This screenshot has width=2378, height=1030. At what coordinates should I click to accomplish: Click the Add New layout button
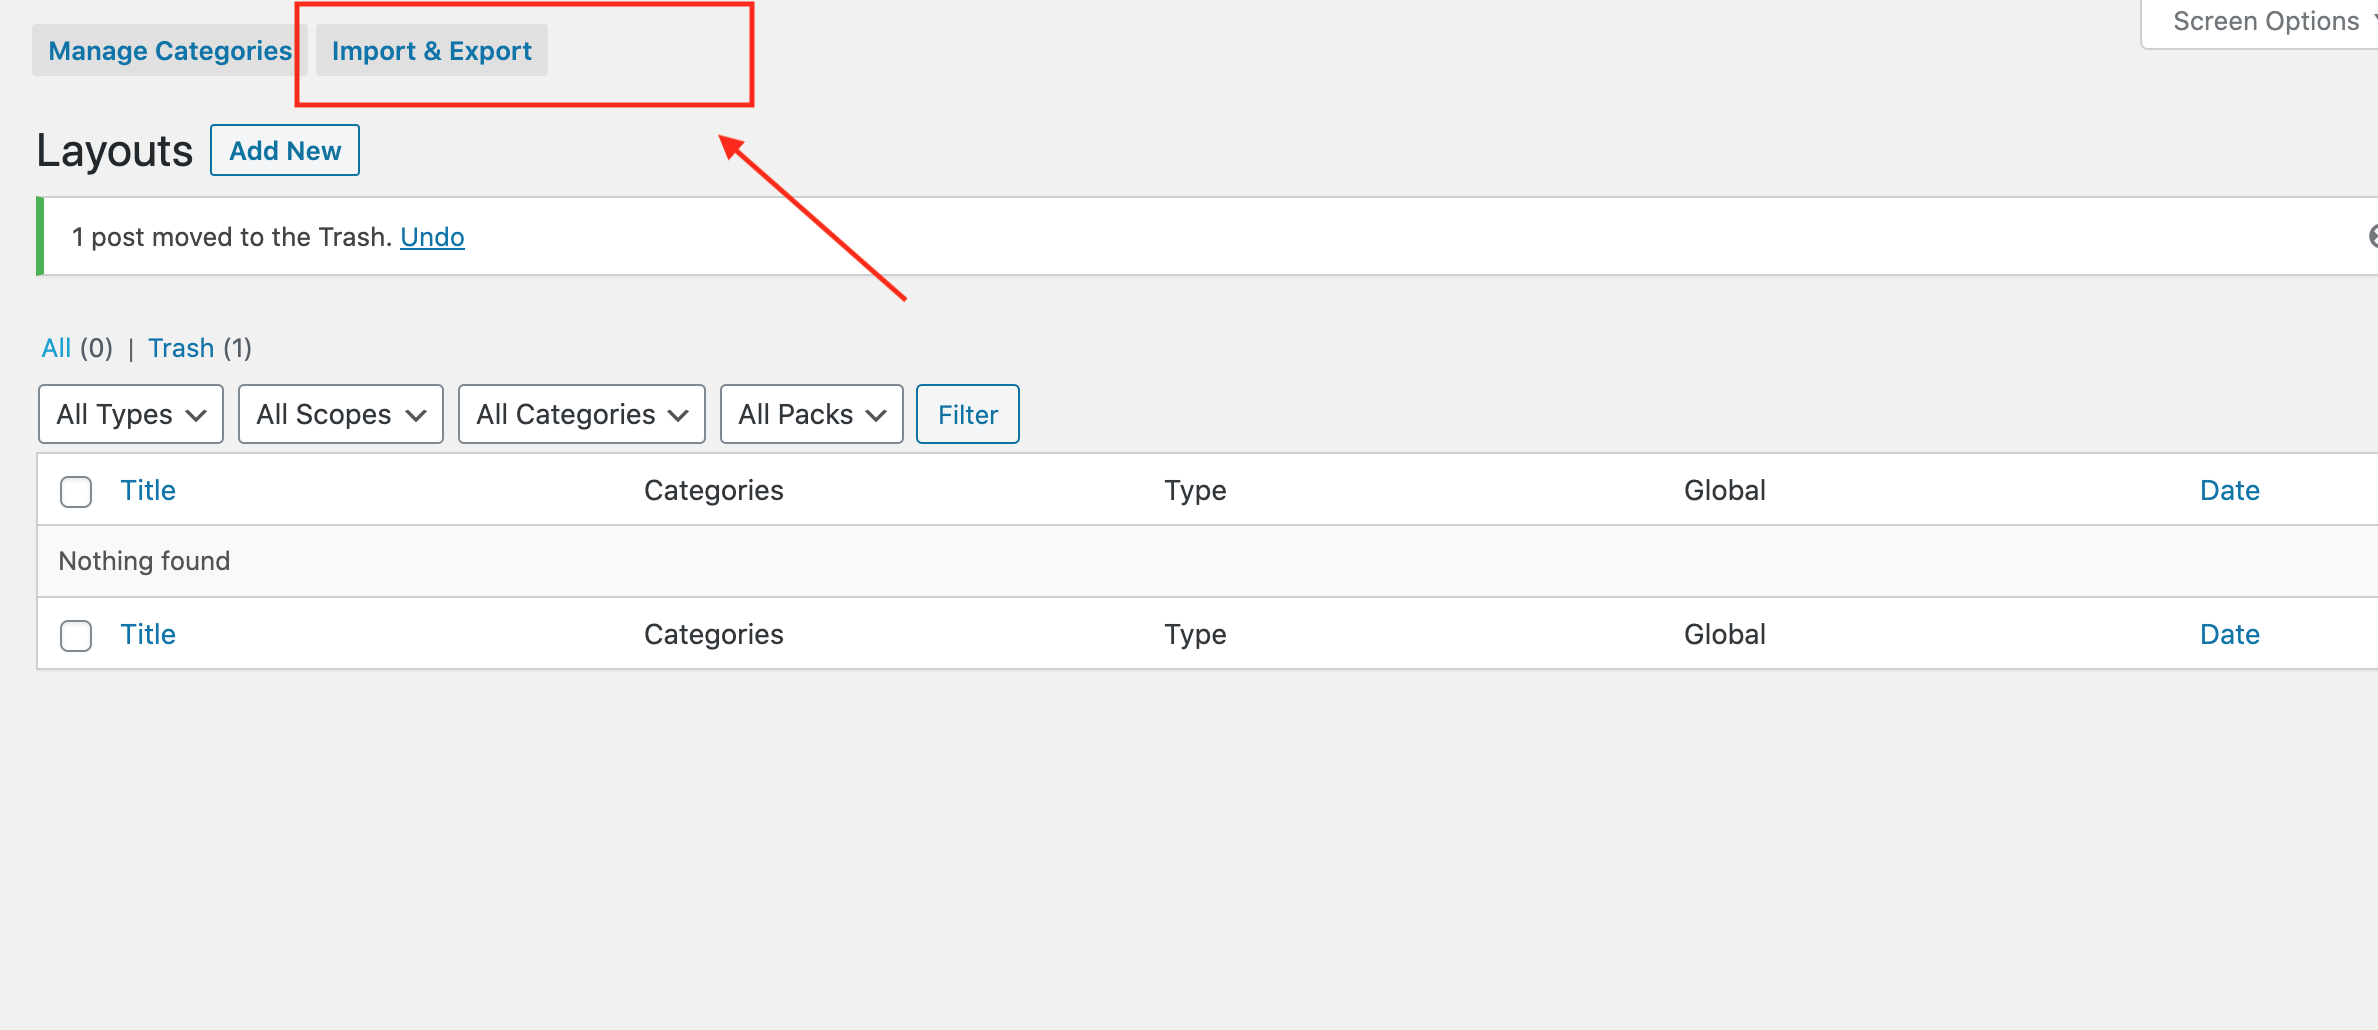pyautogui.click(x=285, y=150)
